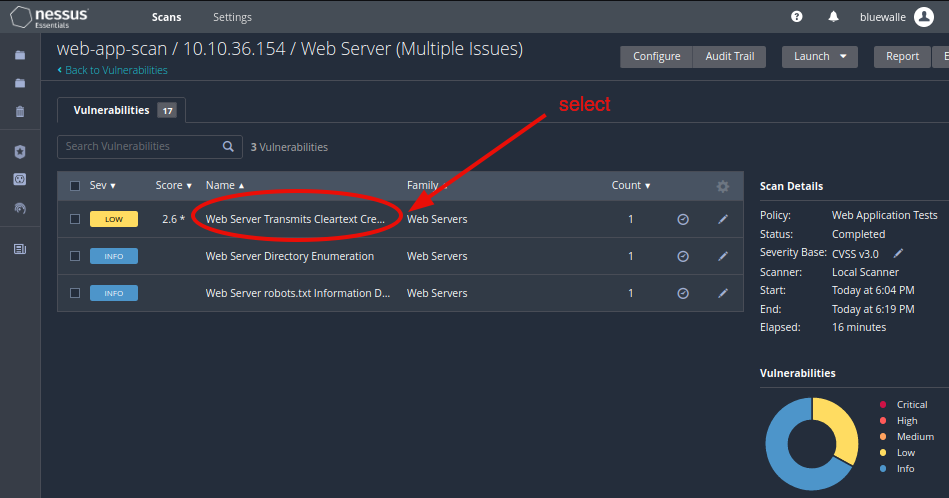
Task: Sort by the Count column
Action: pos(631,185)
